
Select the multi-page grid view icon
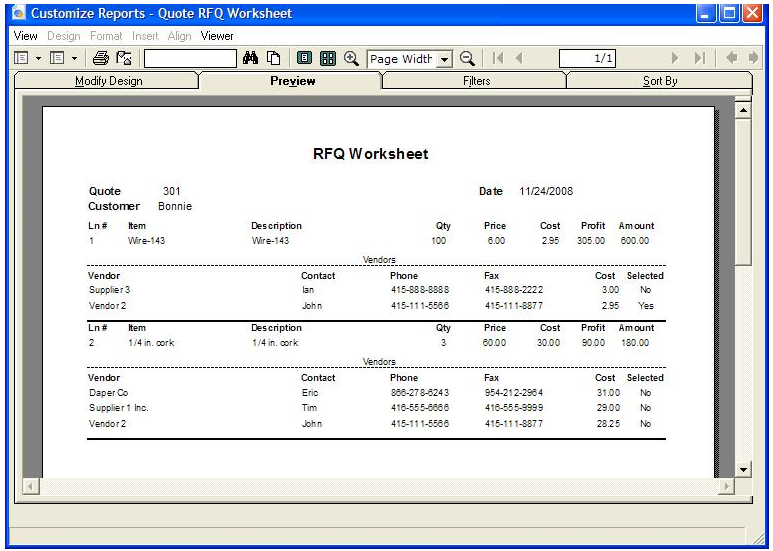pyautogui.click(x=327, y=60)
